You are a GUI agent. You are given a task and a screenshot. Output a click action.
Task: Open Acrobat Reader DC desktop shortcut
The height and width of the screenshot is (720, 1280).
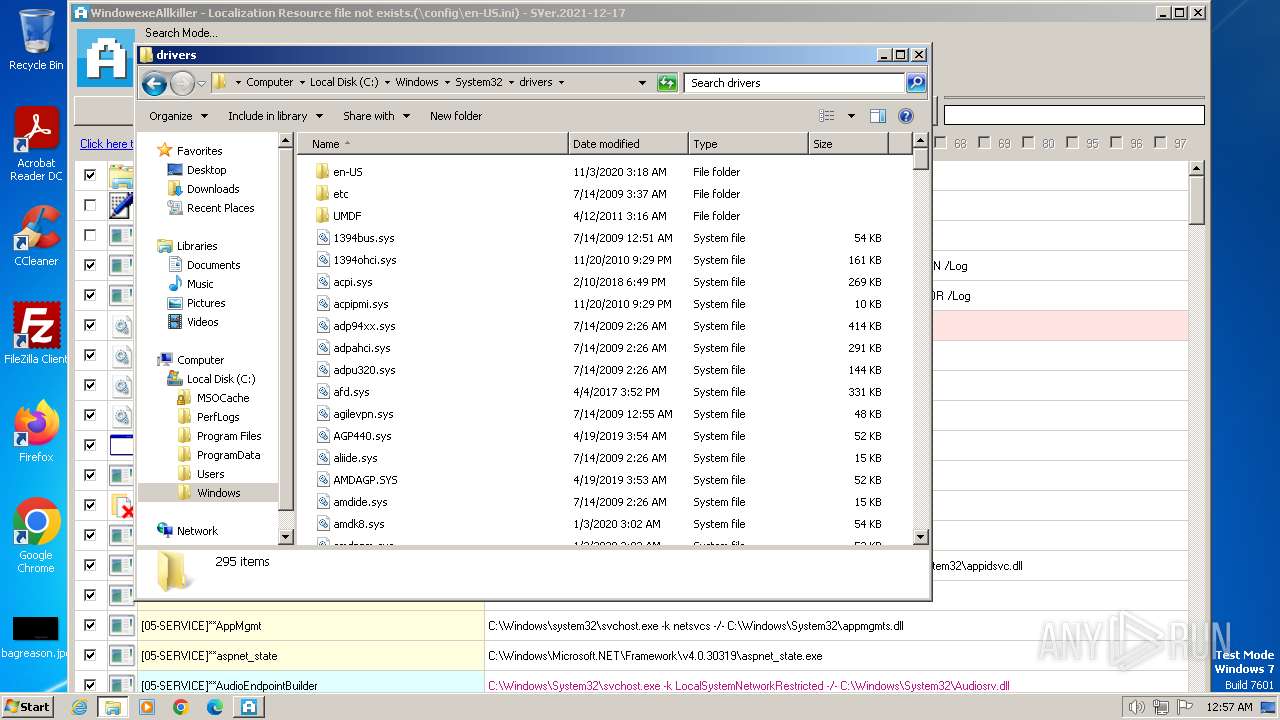(x=36, y=145)
